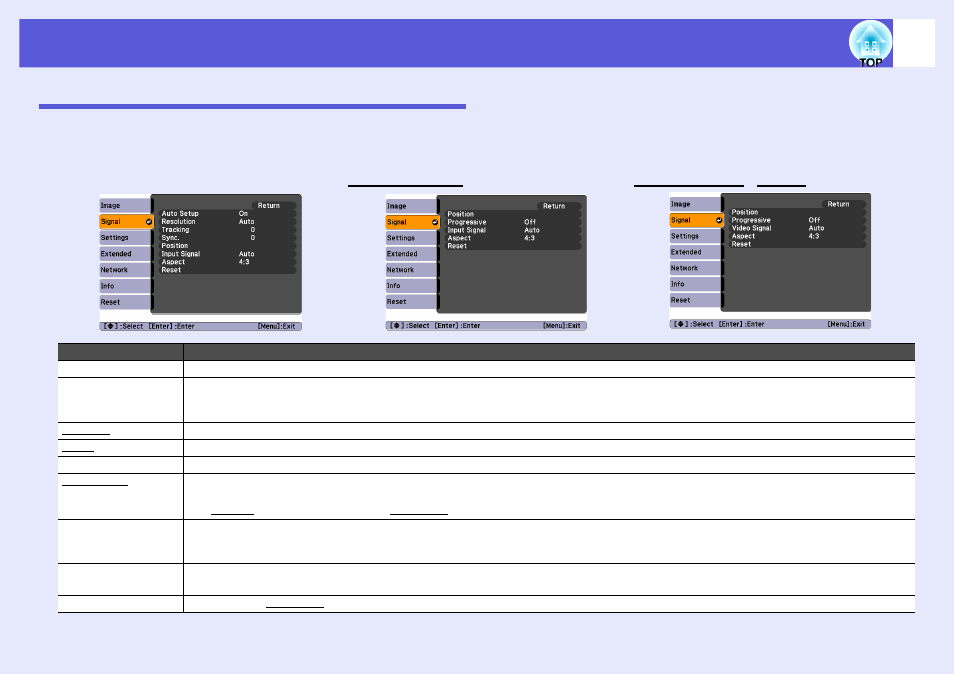Open Signal tab in the Video Signal menu
Viewport: 954px width, 674px height.
click(696, 220)
